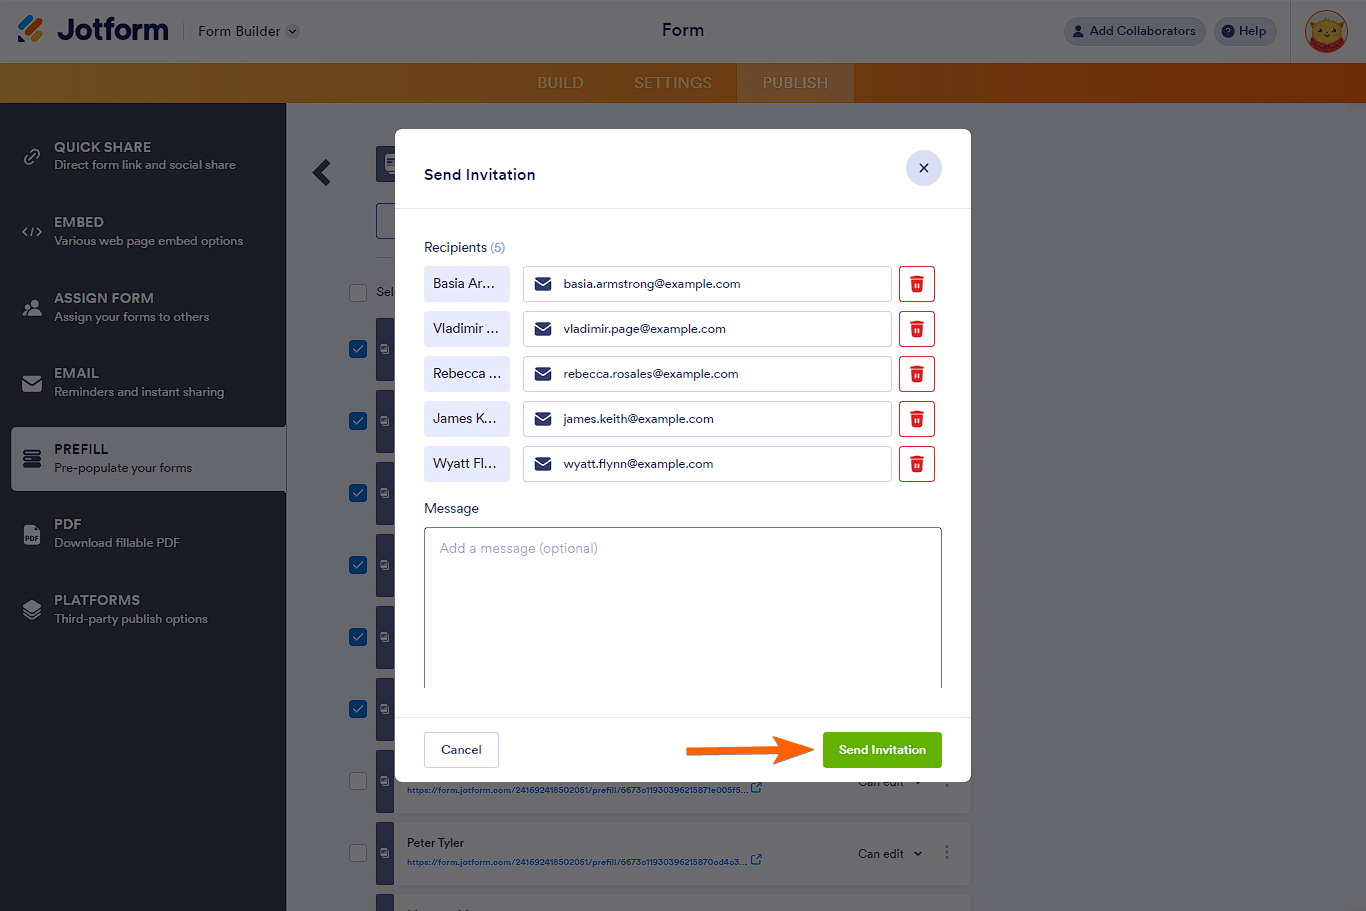The image size is (1366, 911).
Task: Open external link icon for Peter Tyler
Action: click(756, 860)
